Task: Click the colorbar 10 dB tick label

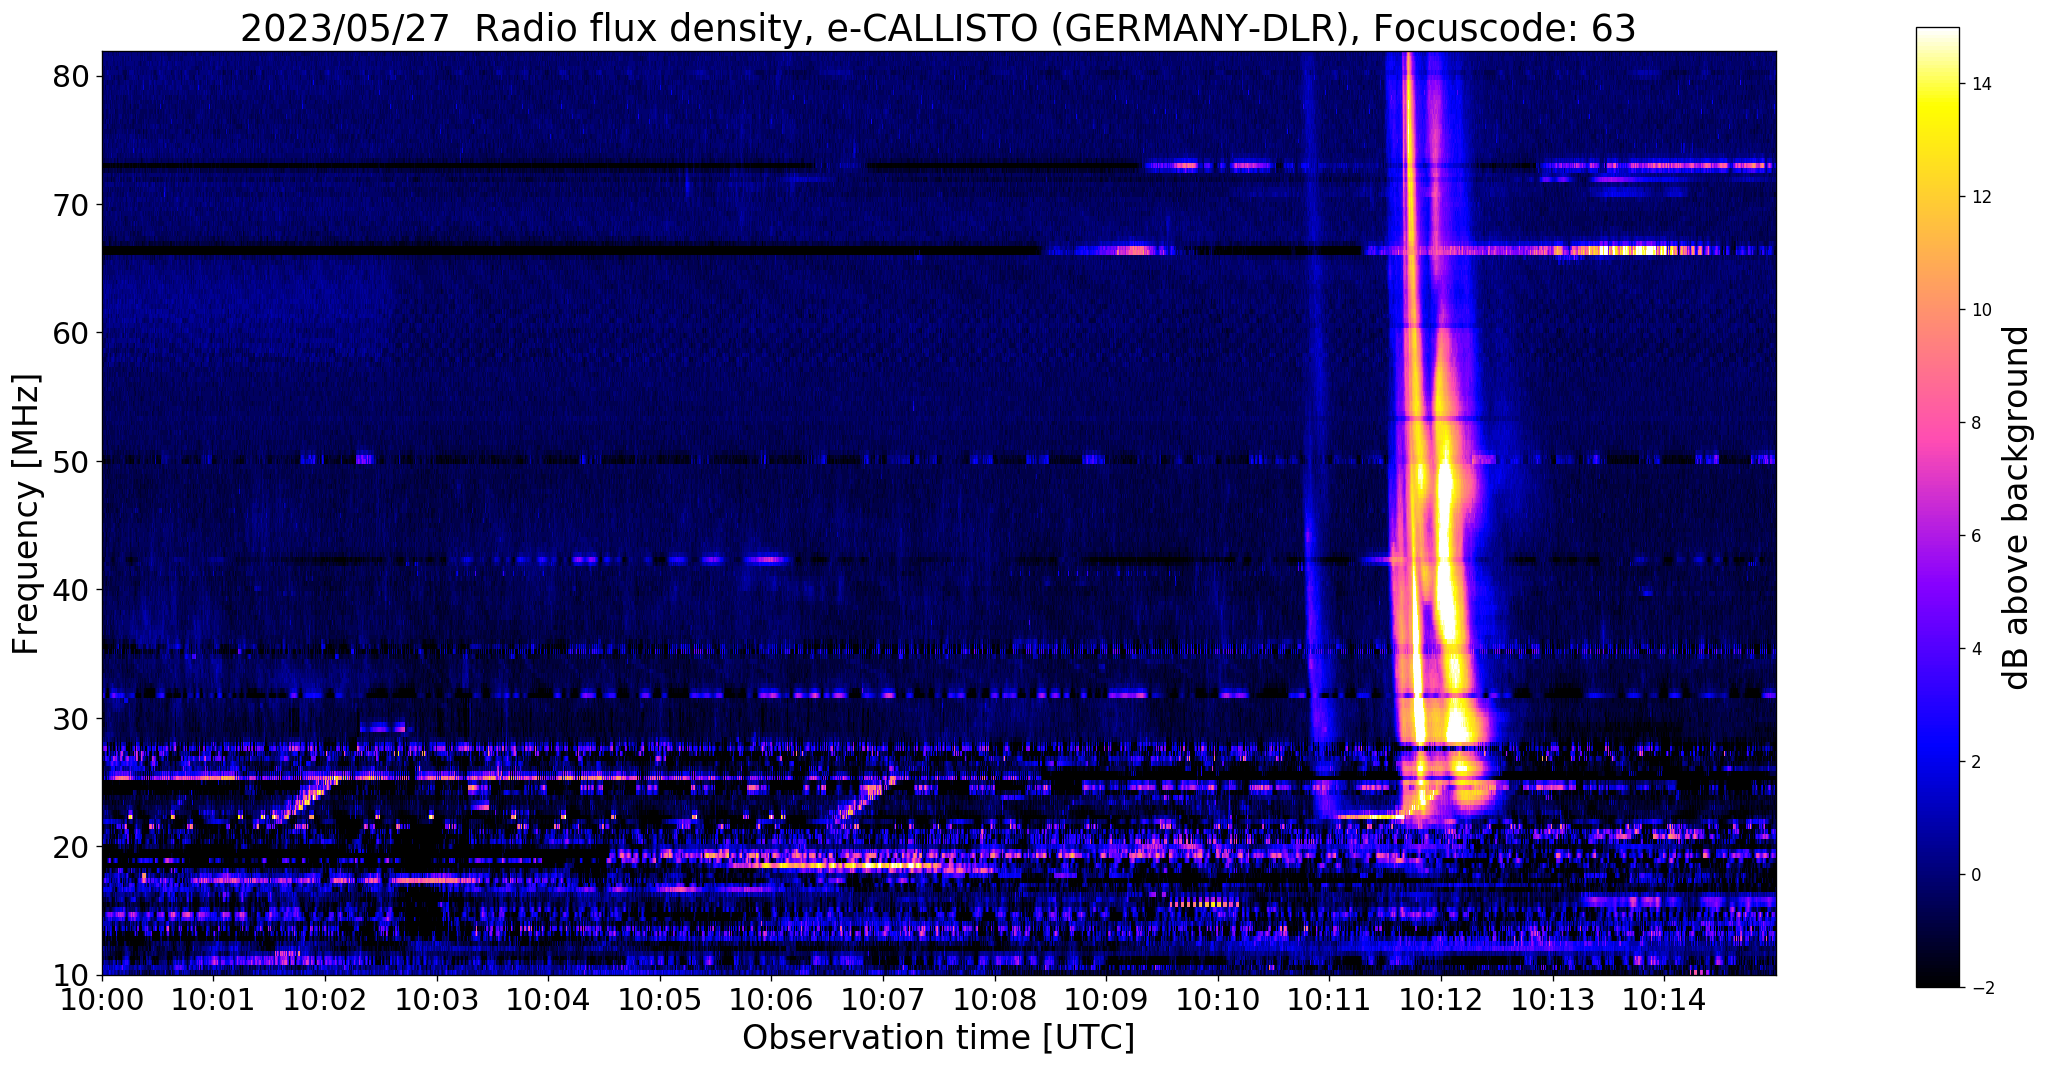Action: tap(1981, 310)
